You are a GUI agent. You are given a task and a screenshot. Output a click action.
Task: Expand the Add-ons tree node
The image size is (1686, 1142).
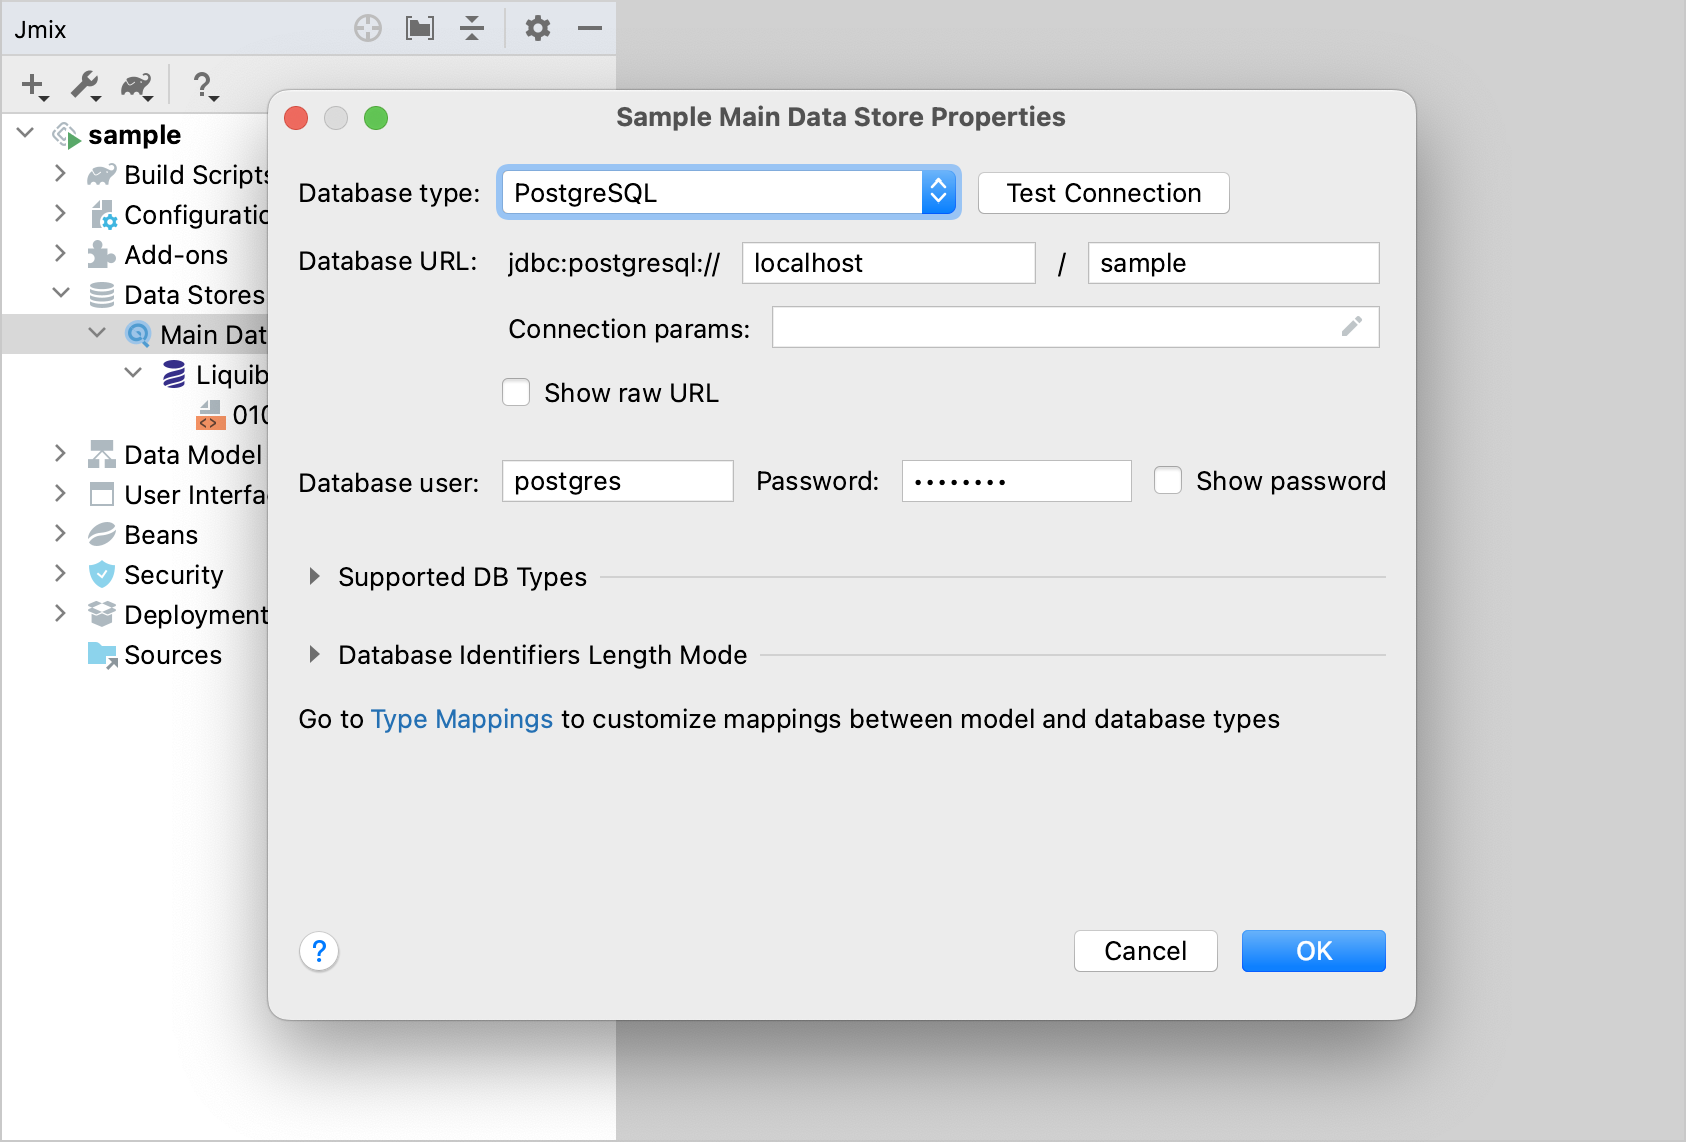pyautogui.click(x=60, y=253)
